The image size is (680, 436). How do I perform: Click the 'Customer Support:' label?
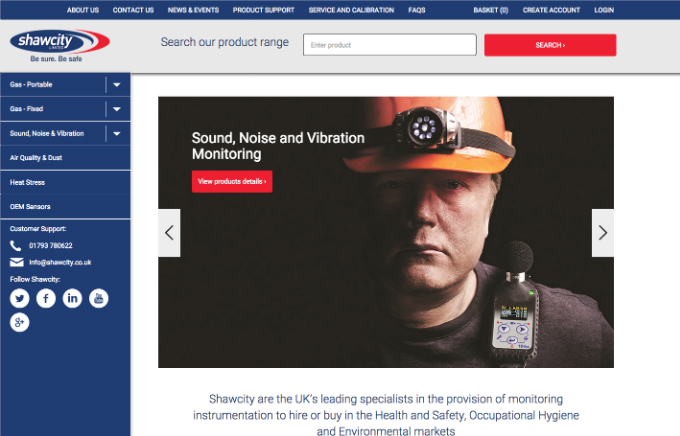(x=38, y=229)
